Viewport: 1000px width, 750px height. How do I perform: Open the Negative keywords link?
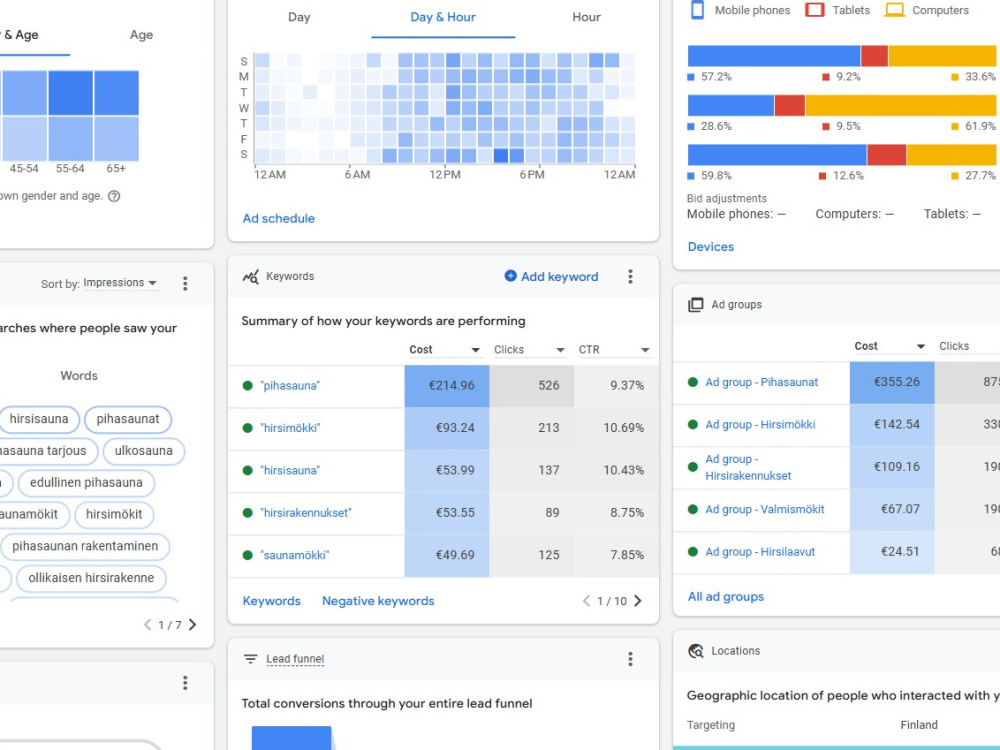coord(378,601)
